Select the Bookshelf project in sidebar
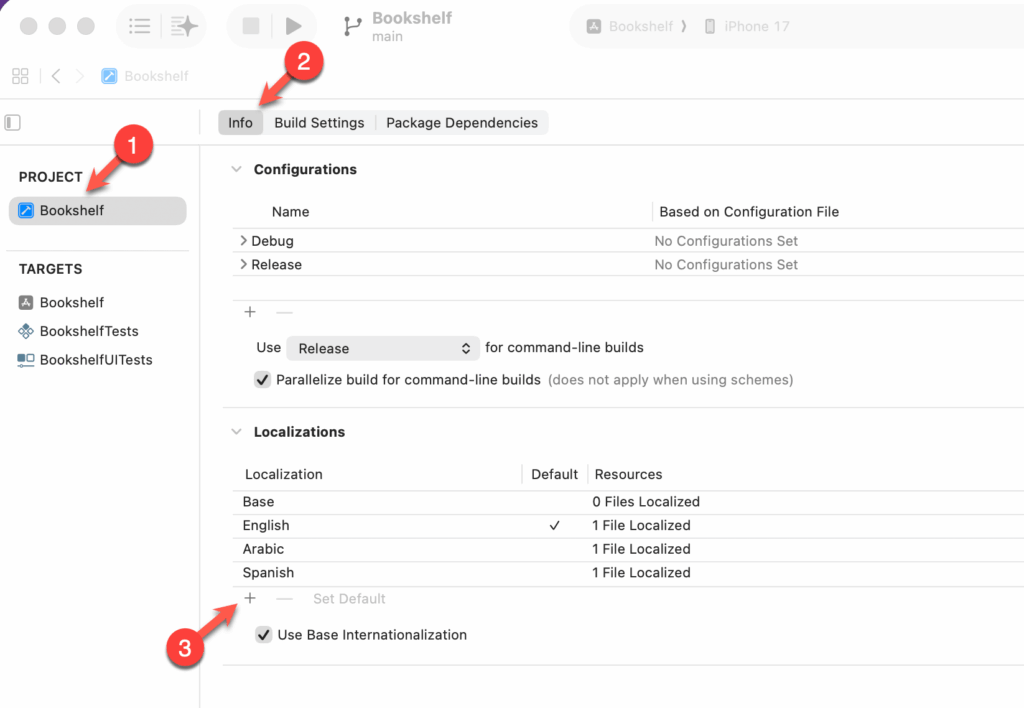1024x708 pixels. 97,210
